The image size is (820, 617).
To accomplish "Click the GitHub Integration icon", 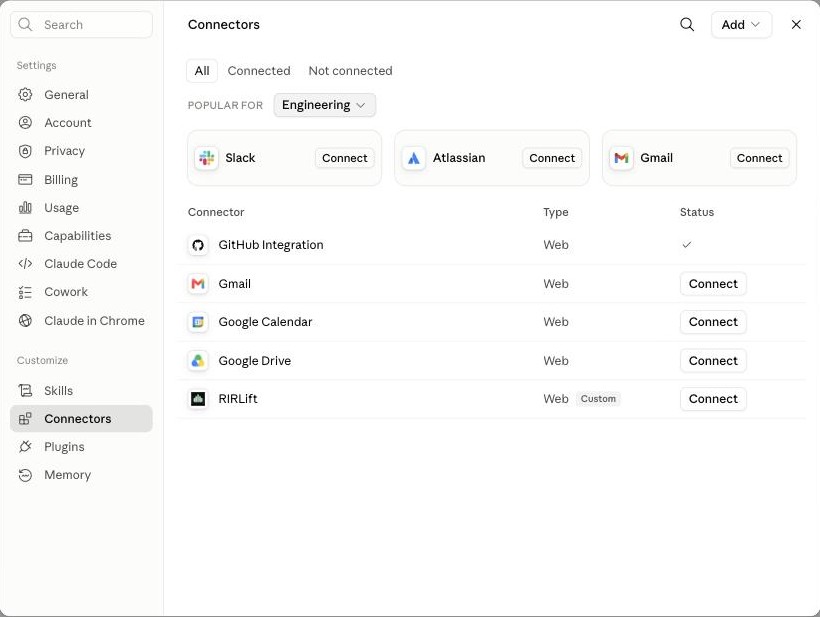I will pyautogui.click(x=198, y=245).
